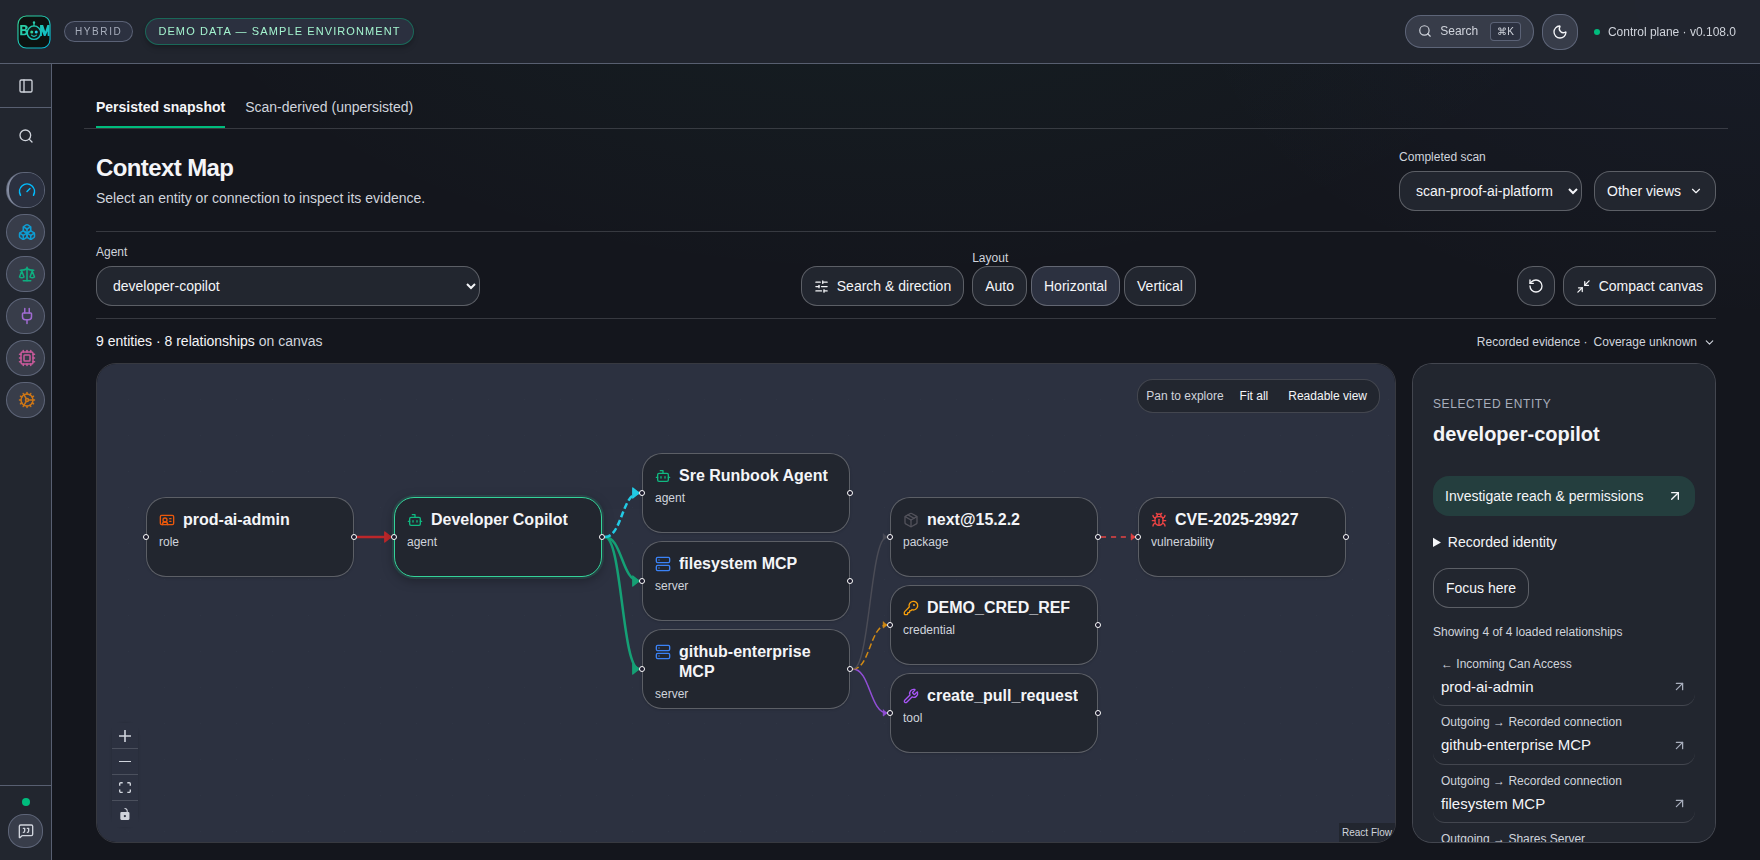Select the Developer Copilot agent node
This screenshot has height=860, width=1760.
tap(498, 537)
